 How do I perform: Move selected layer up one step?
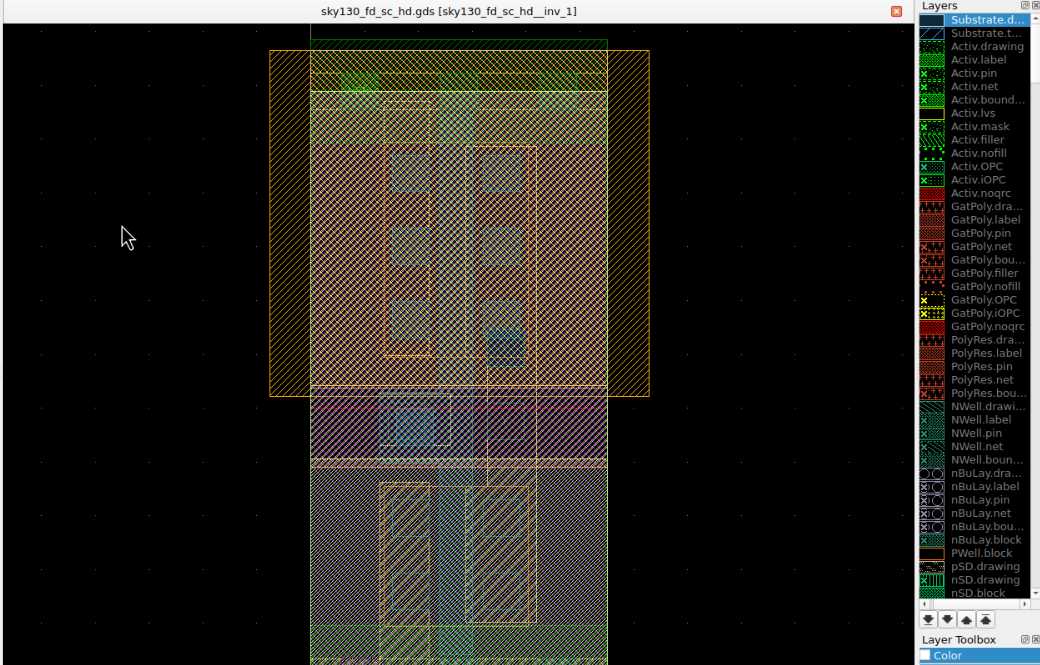[x=967, y=620]
